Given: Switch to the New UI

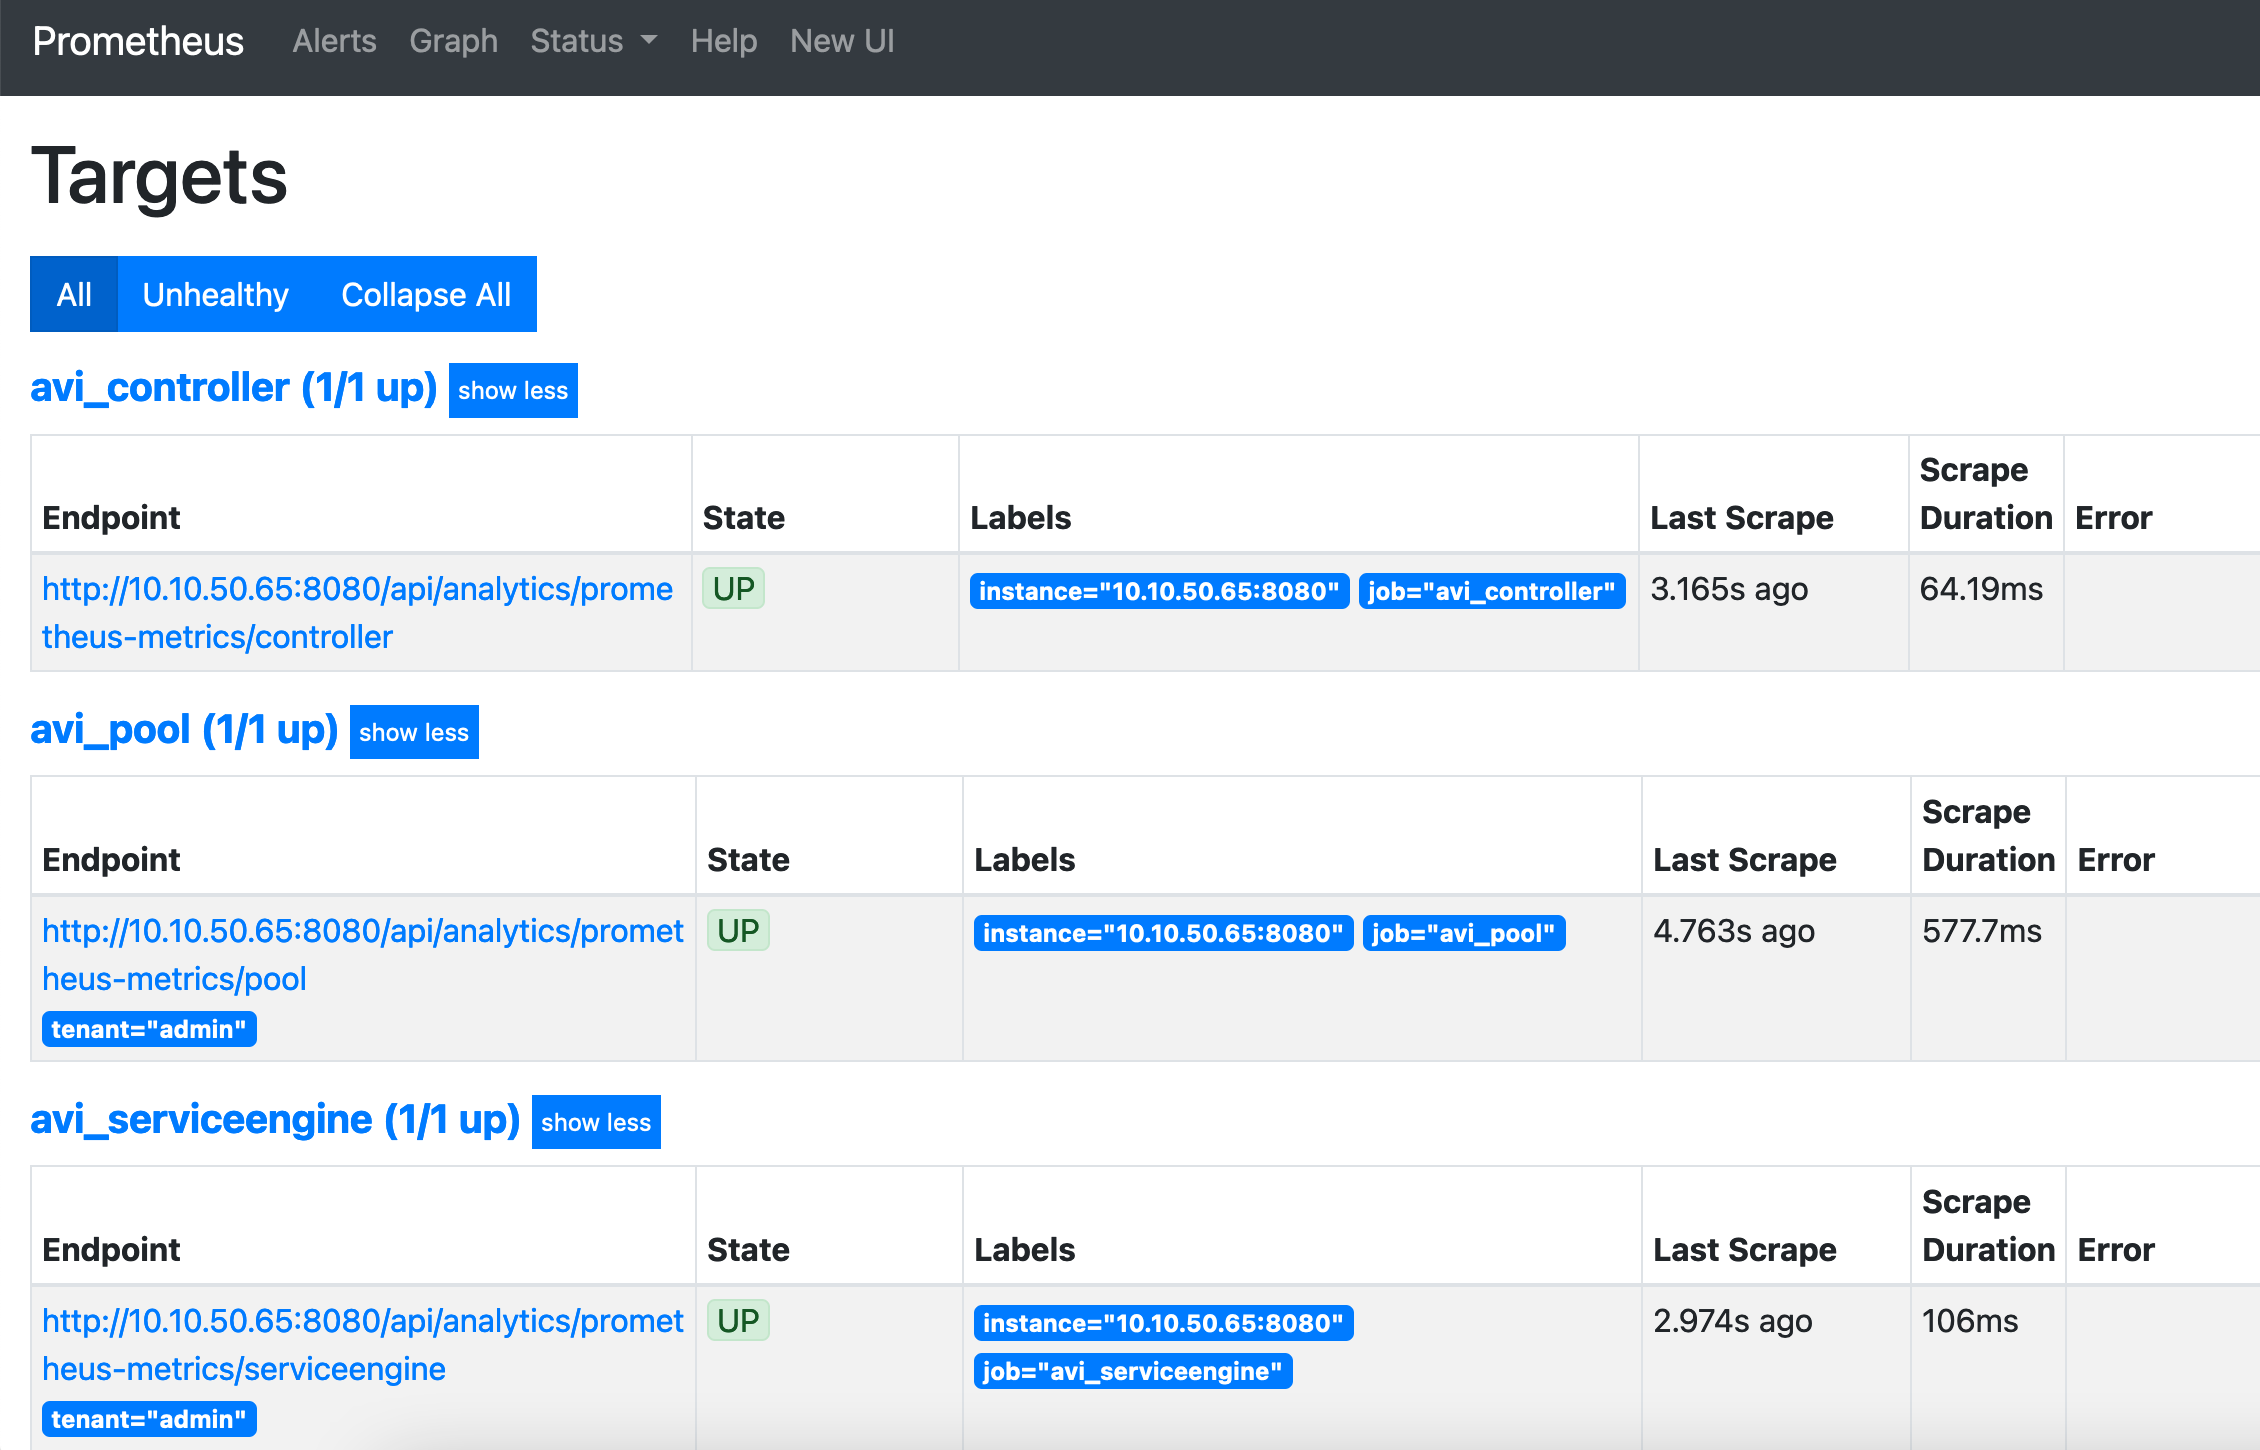Looking at the screenshot, I should point(842,41).
